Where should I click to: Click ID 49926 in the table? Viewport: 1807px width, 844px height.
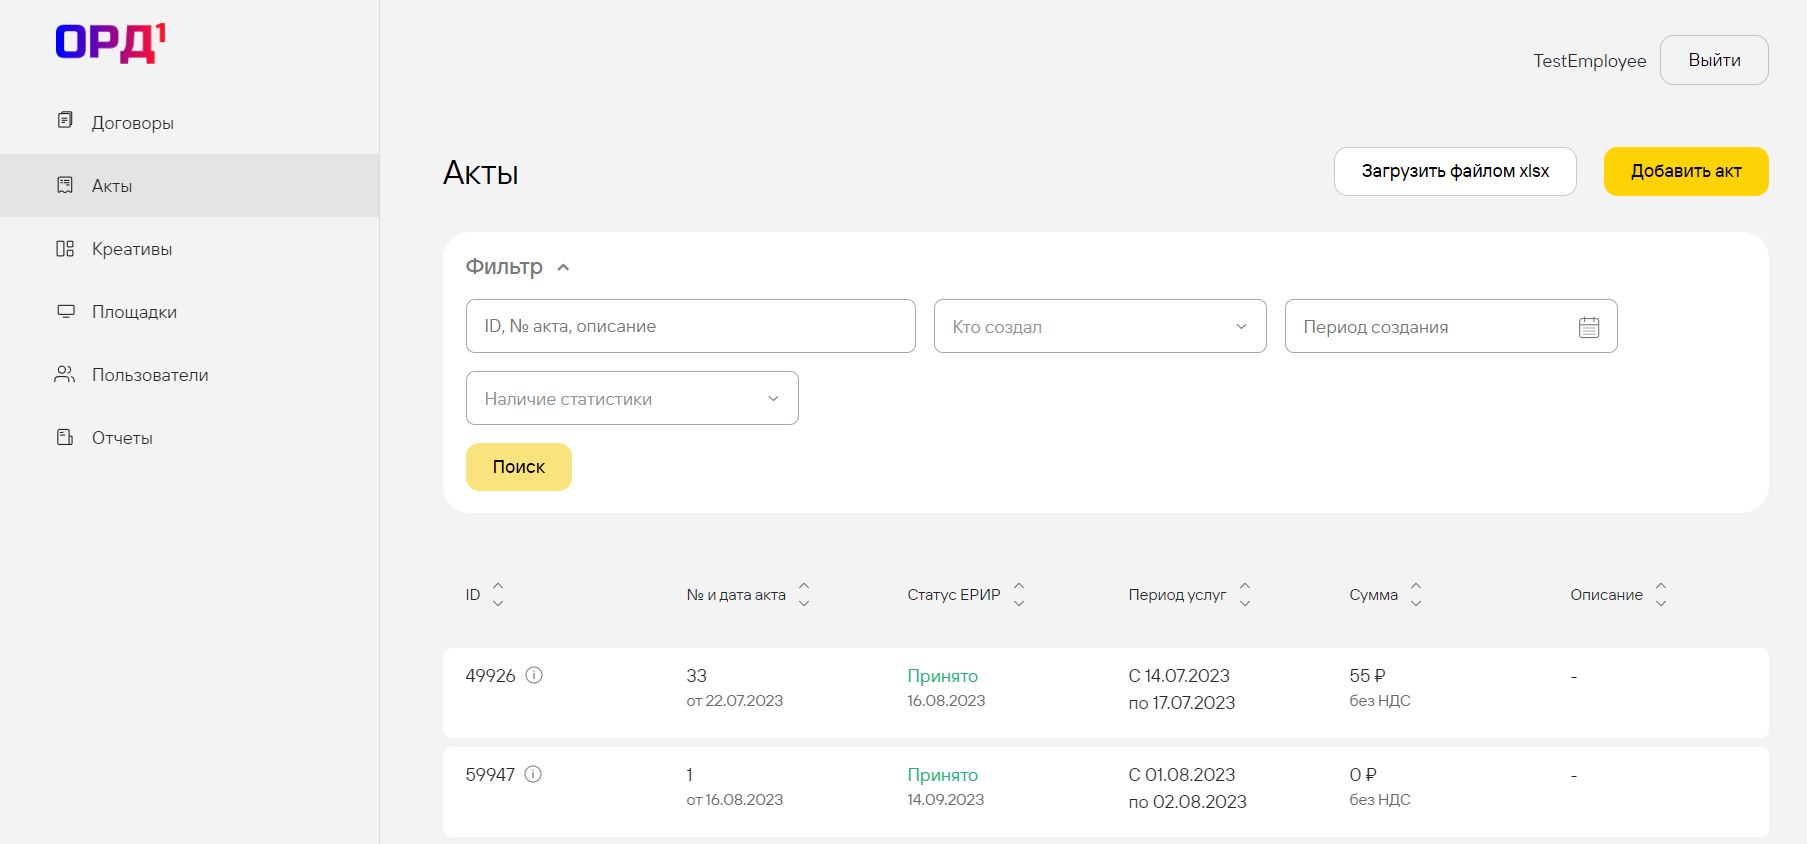coord(490,676)
